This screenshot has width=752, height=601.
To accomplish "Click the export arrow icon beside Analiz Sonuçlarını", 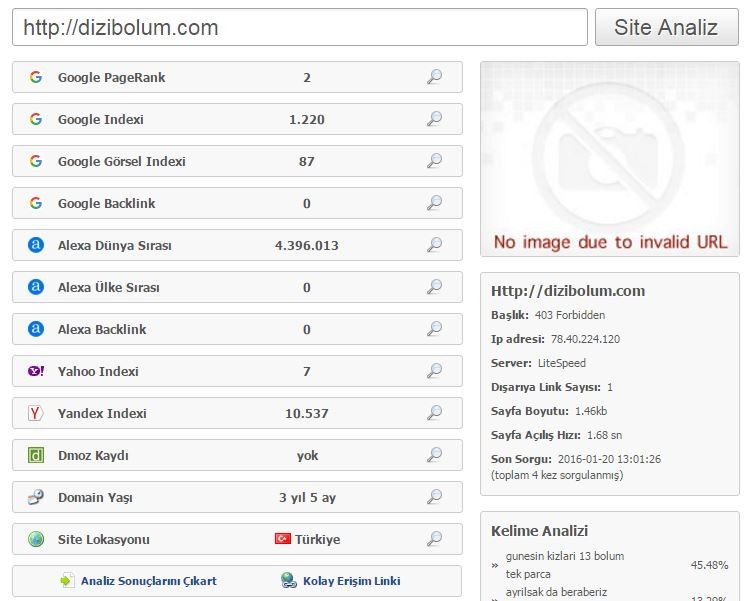I will 67,580.
